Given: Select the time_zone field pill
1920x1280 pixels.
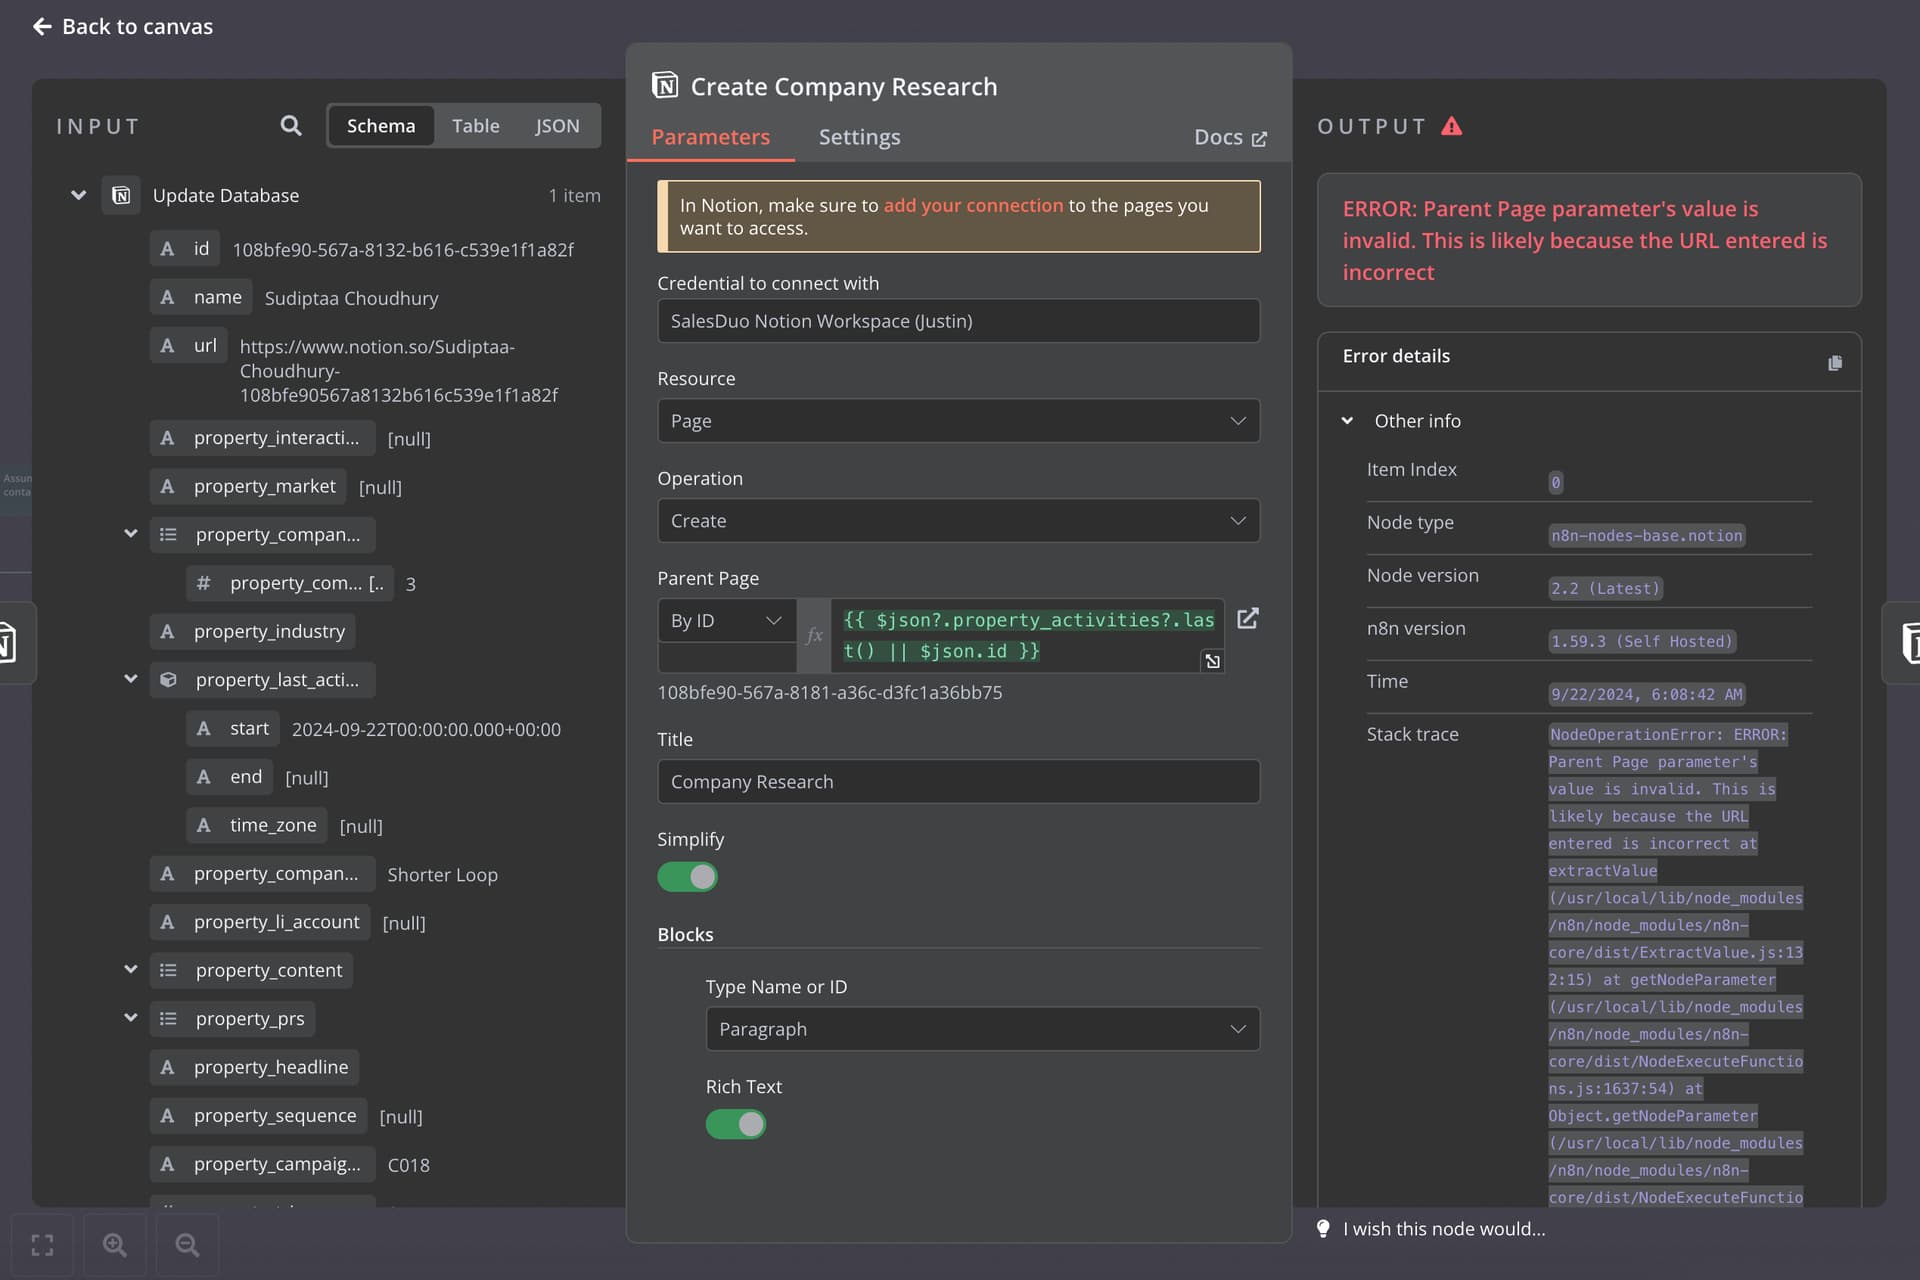Looking at the screenshot, I should point(257,825).
